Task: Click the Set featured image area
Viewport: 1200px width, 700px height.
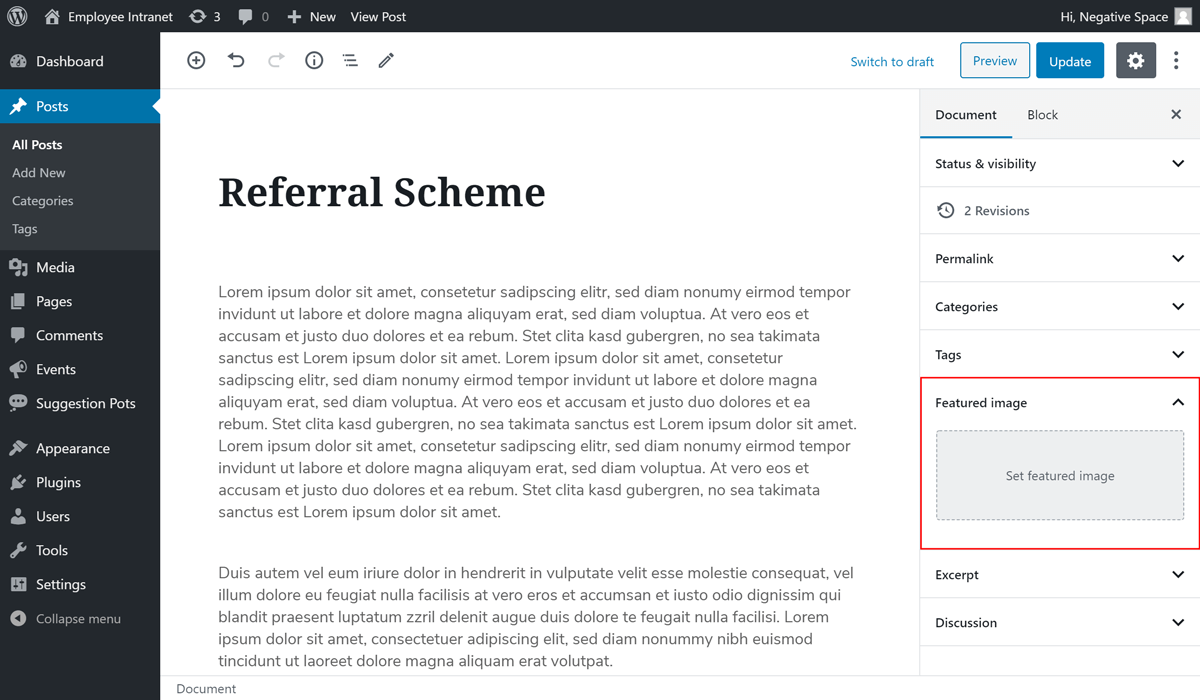Action: click(x=1059, y=476)
